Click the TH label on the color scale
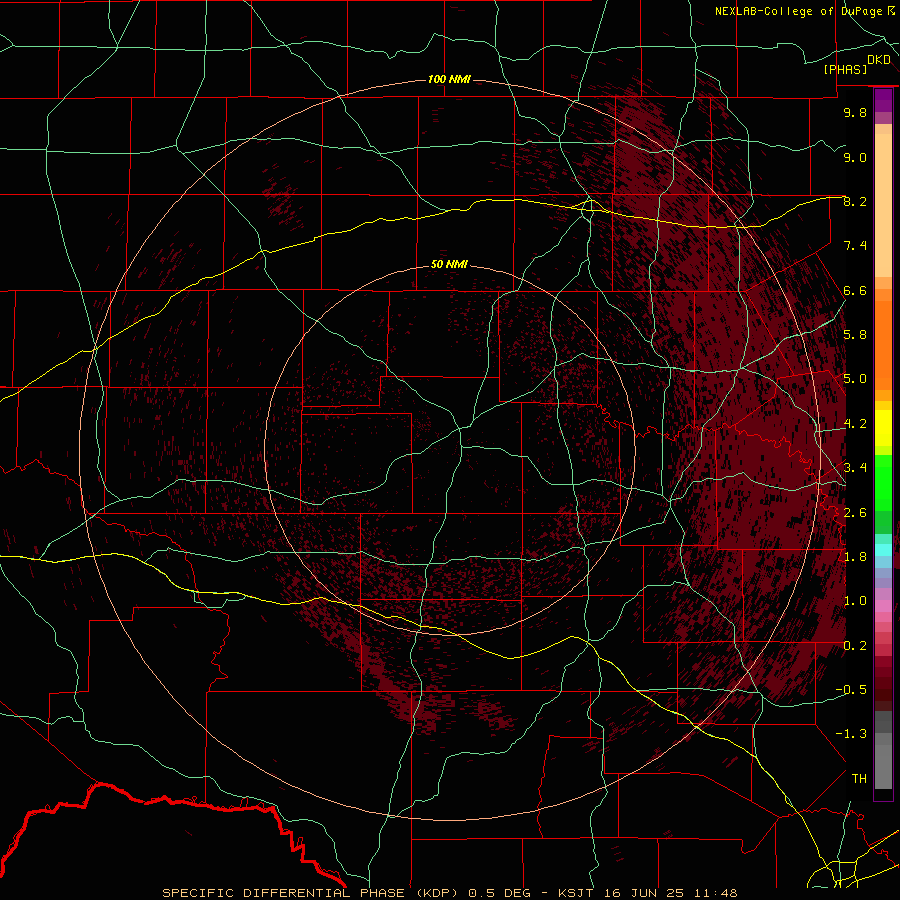Viewport: 900px width, 900px height. click(859, 778)
